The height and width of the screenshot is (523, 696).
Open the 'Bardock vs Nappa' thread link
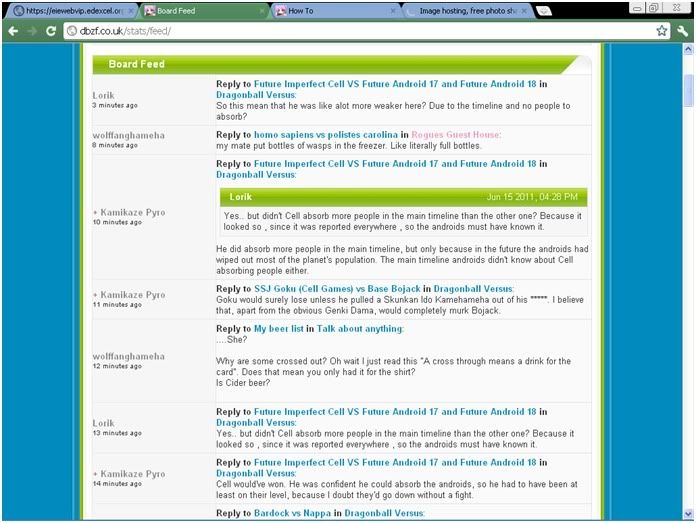coord(293,514)
